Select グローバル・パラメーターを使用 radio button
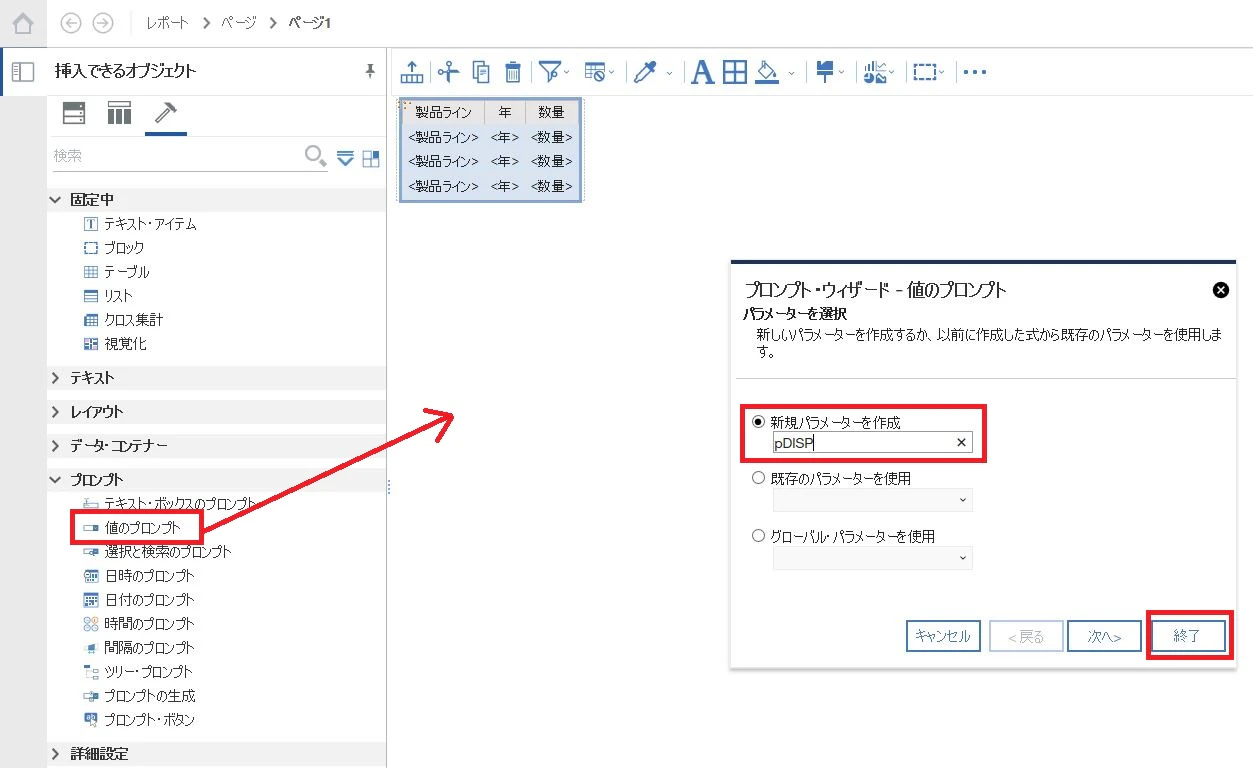 pyautogui.click(x=758, y=536)
